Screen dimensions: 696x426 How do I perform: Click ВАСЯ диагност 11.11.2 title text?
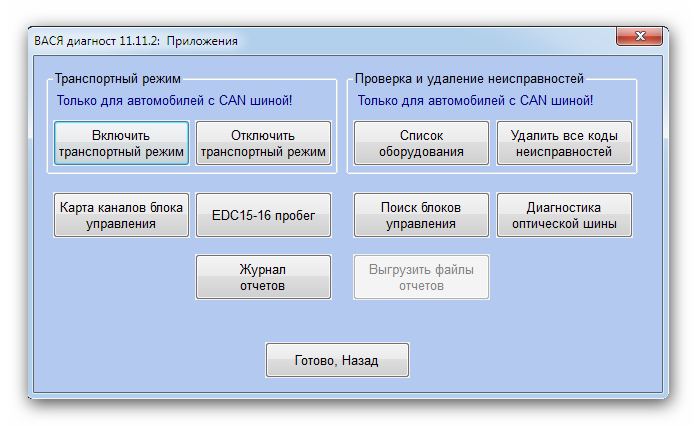pos(96,41)
